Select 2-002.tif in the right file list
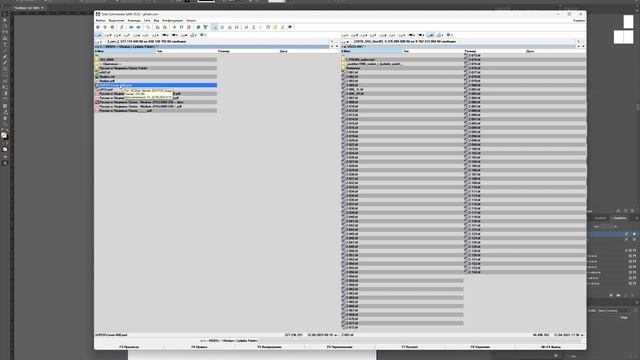Image resolution: width=640 pixels, height=360 pixels. click(402, 77)
